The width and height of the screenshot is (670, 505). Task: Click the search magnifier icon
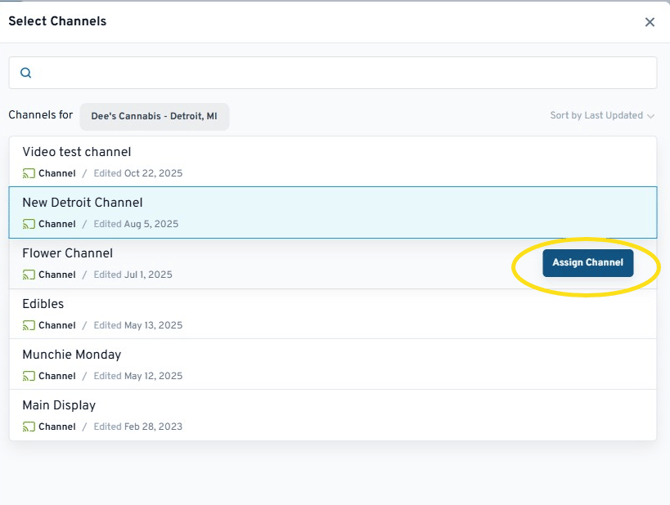click(x=26, y=73)
